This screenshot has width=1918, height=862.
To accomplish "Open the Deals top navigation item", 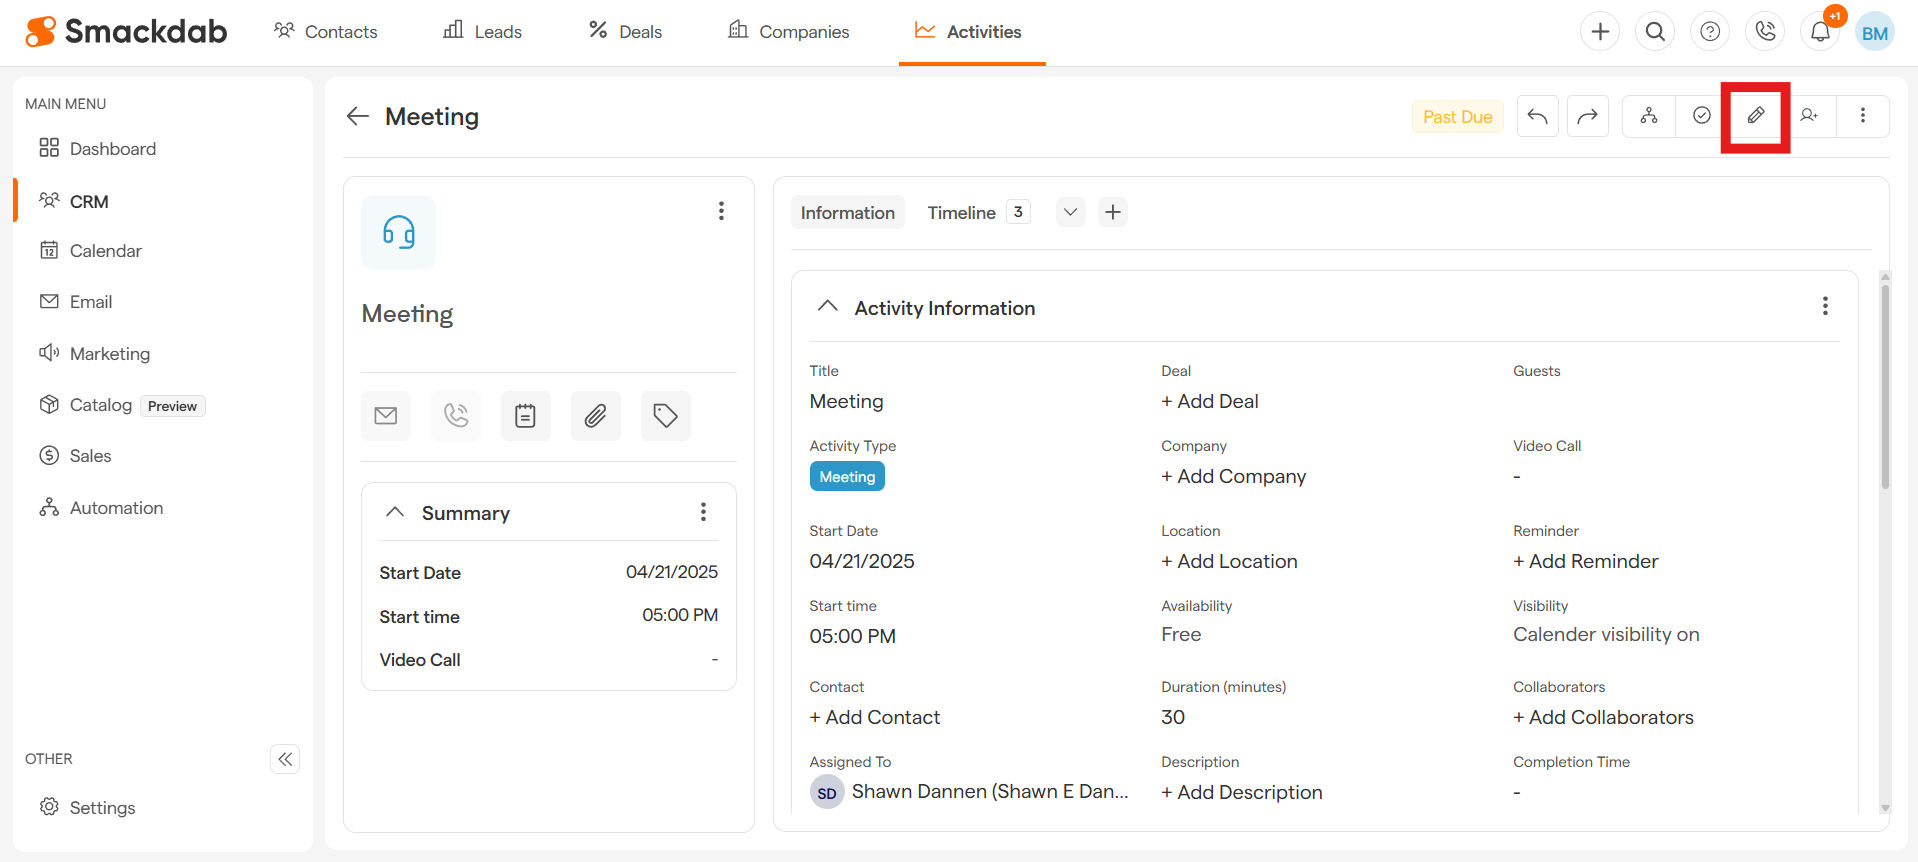I will tap(625, 32).
